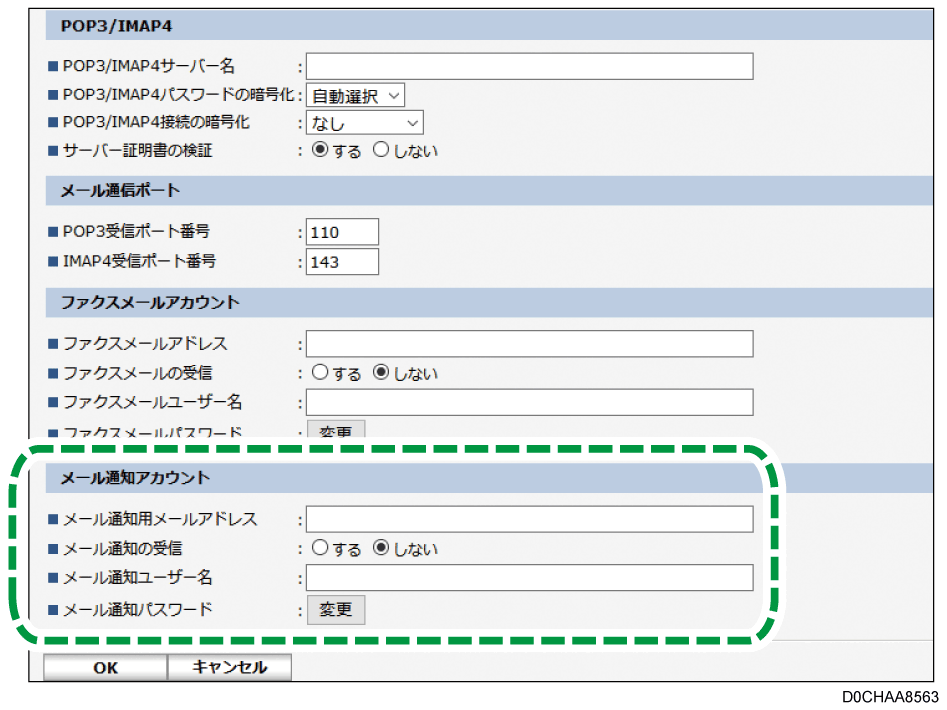The width and height of the screenshot is (947, 710).
Task: Click the メール通知アカウント section header
Action: tap(135, 478)
